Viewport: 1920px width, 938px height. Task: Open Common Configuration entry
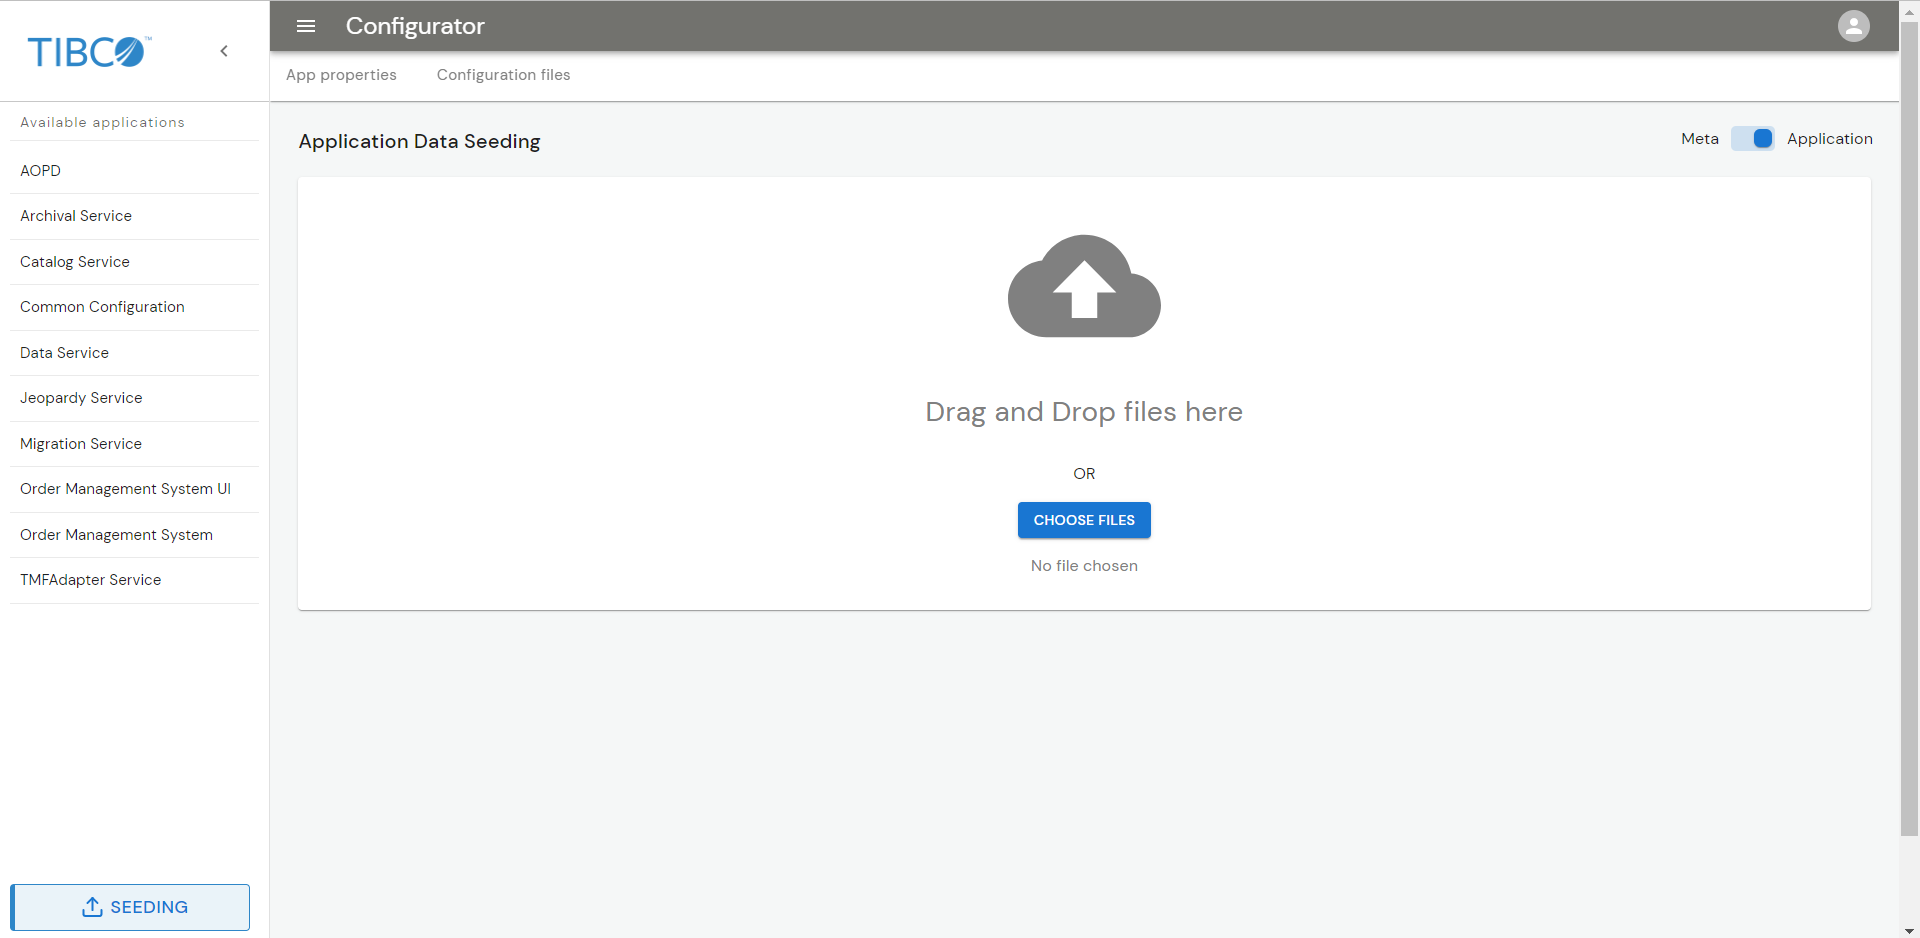134,307
